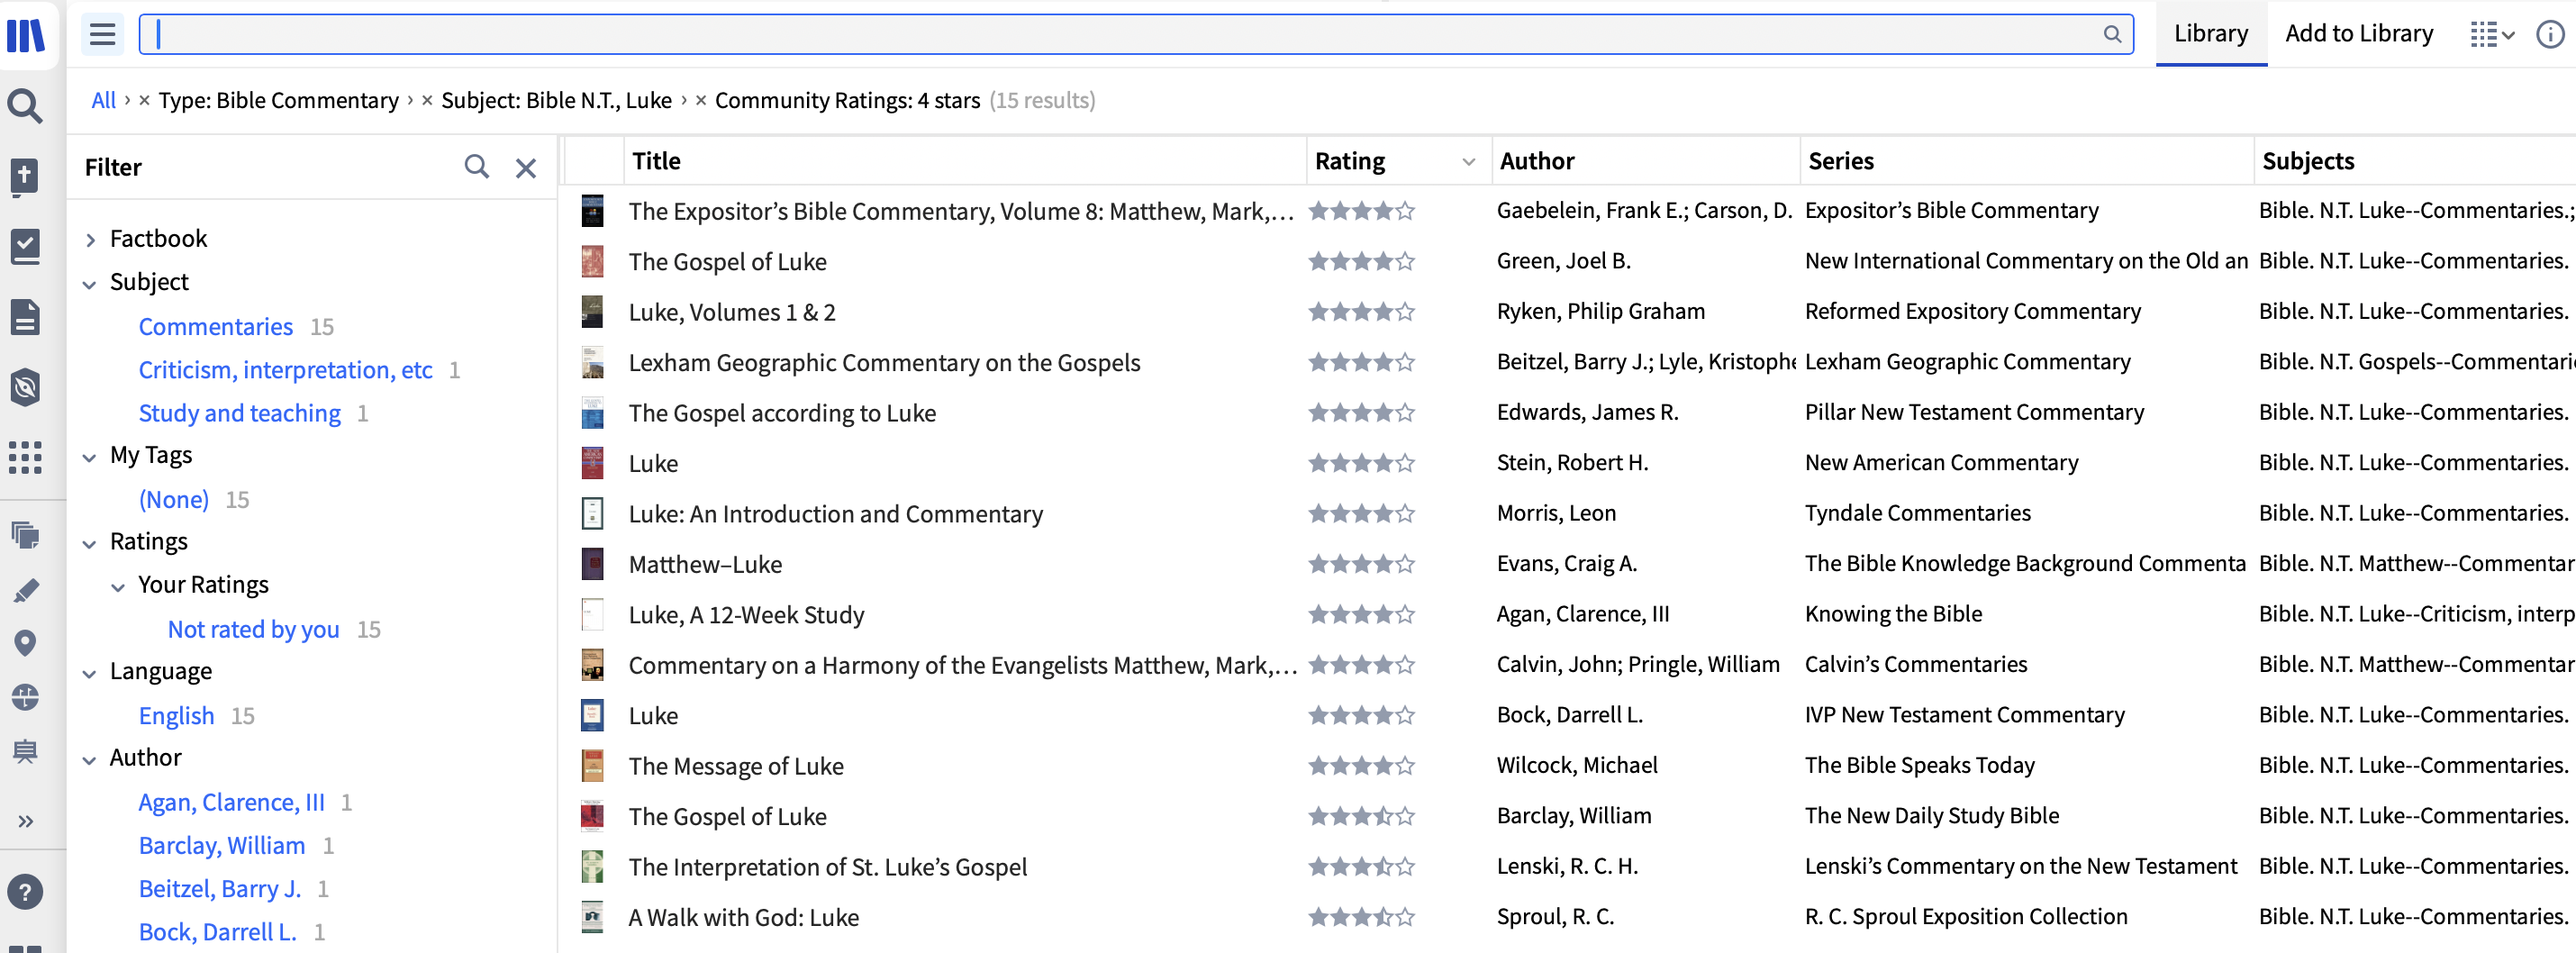The height and width of the screenshot is (953, 2576).
Task: Expand the Factbook filter section
Action: point(90,240)
